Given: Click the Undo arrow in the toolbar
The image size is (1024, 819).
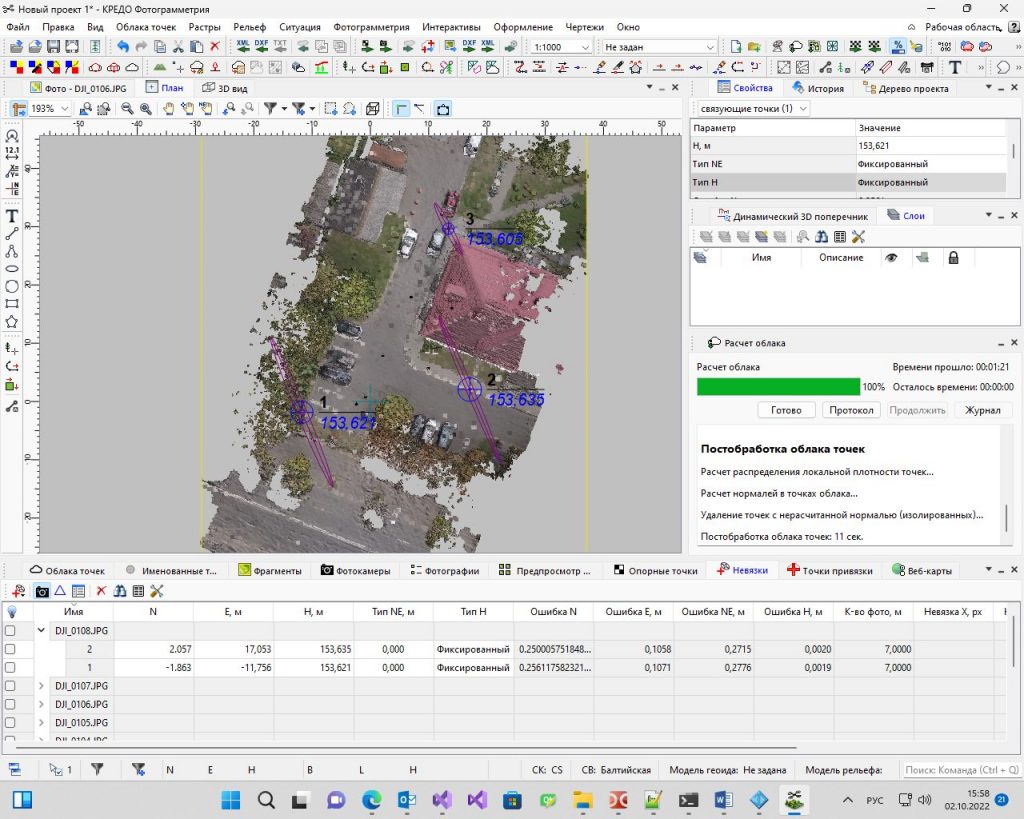Looking at the screenshot, I should coord(123,46).
